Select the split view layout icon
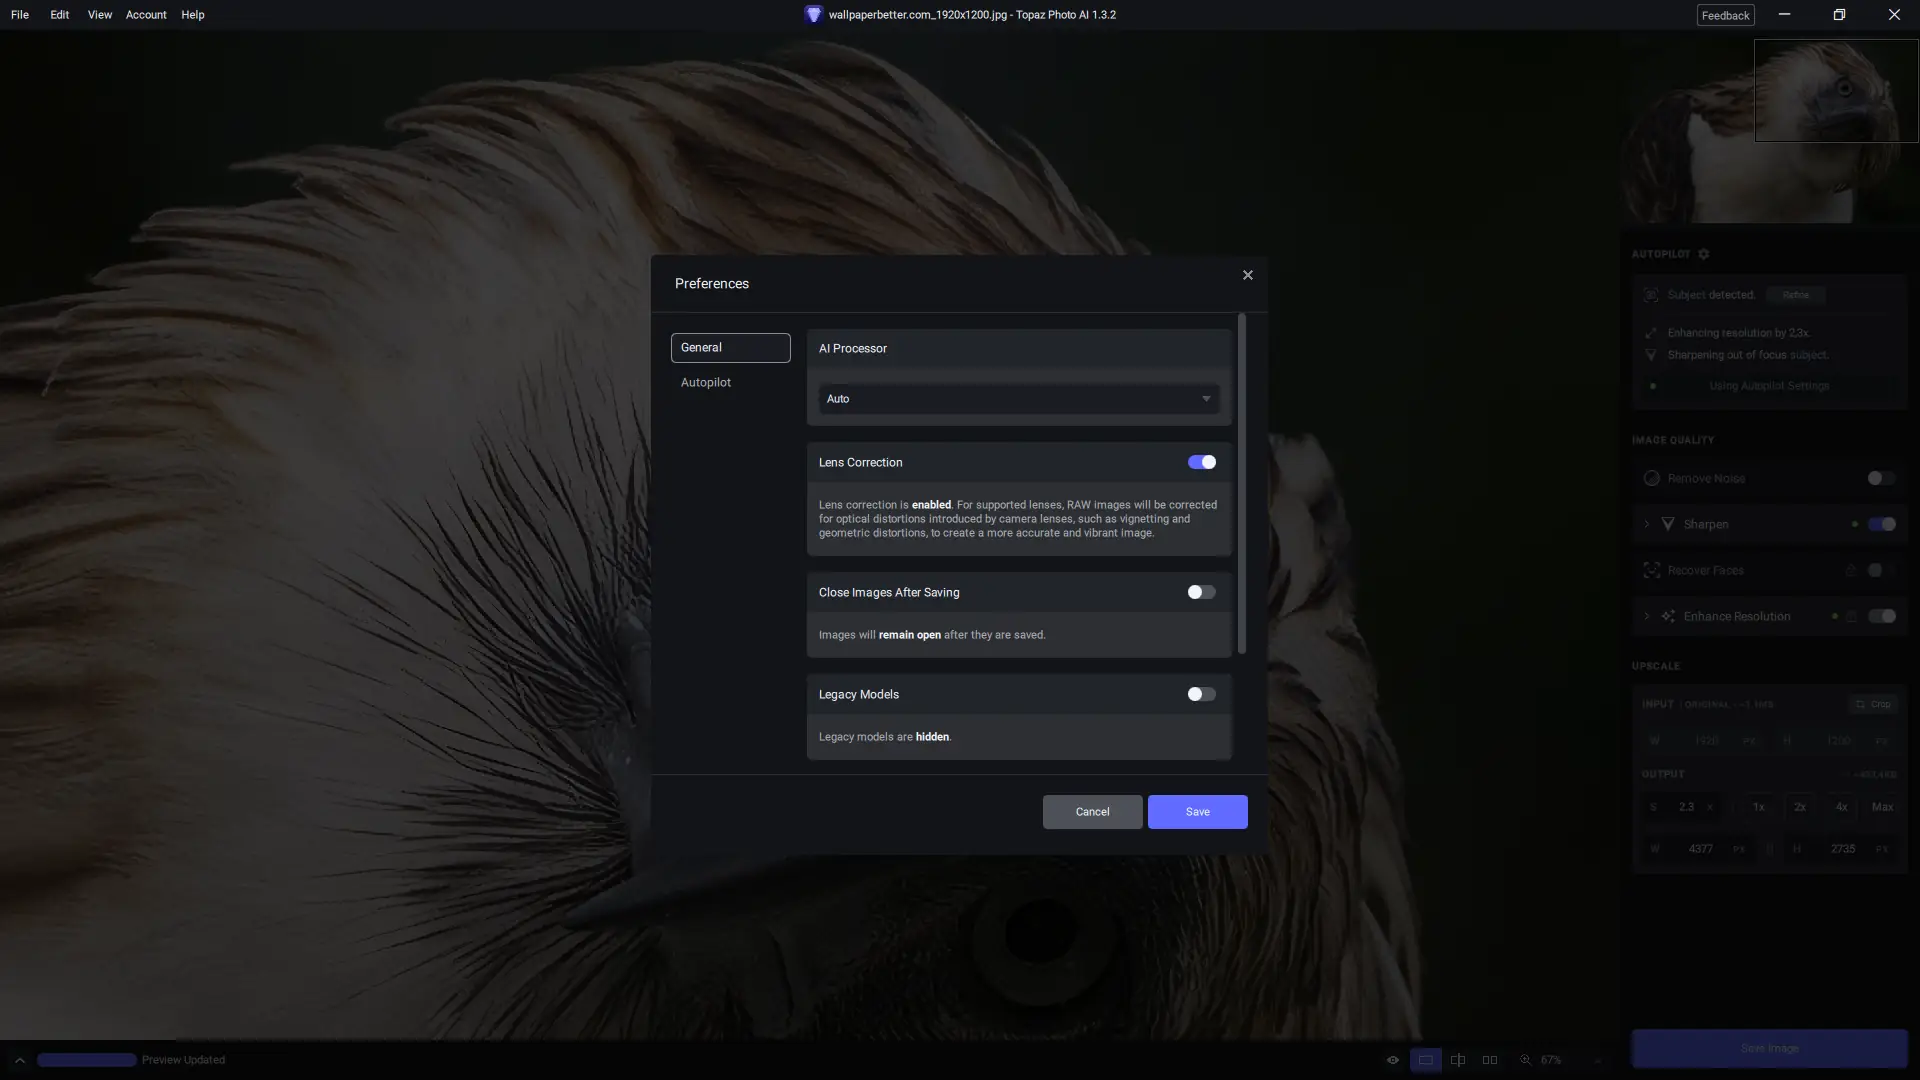The image size is (1920, 1080). [x=1458, y=1060]
